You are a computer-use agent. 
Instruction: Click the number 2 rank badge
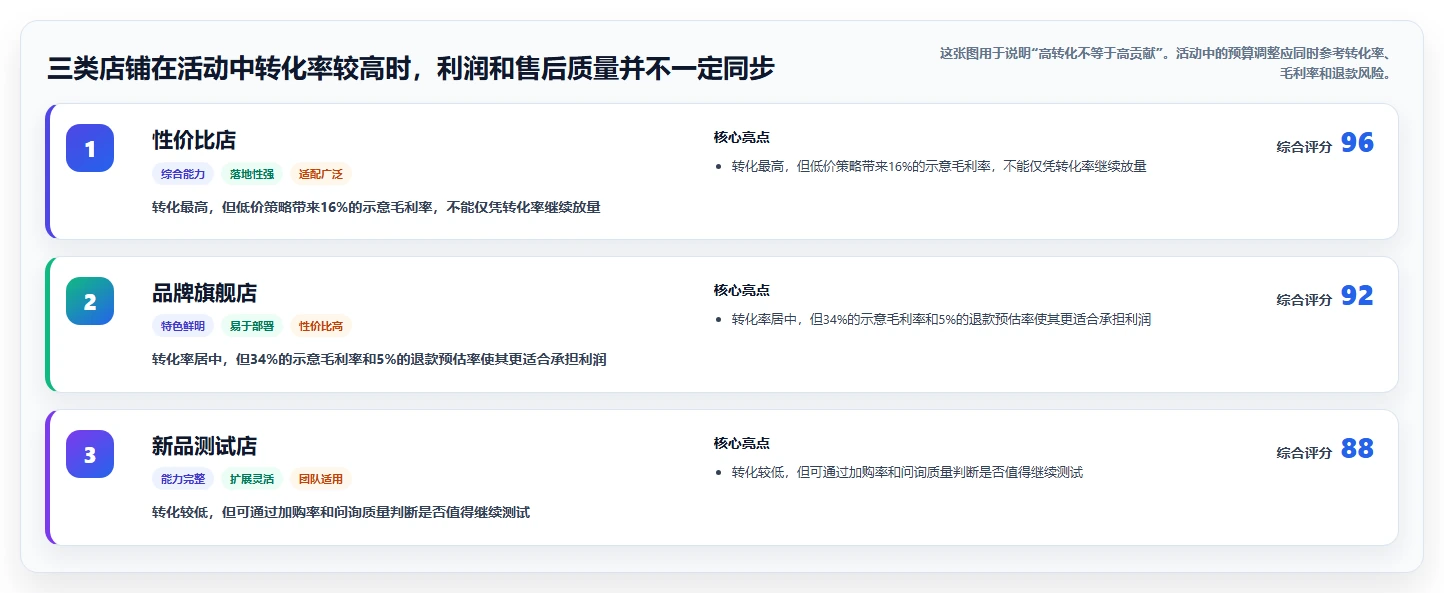tap(90, 301)
